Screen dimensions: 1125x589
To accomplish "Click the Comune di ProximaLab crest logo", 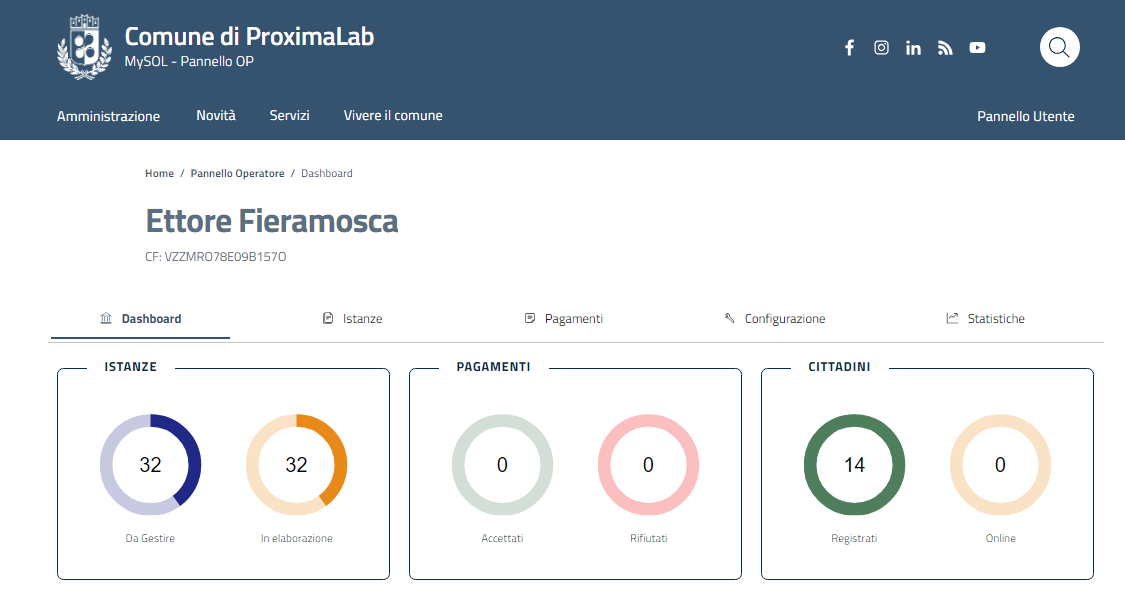I will (84, 49).
